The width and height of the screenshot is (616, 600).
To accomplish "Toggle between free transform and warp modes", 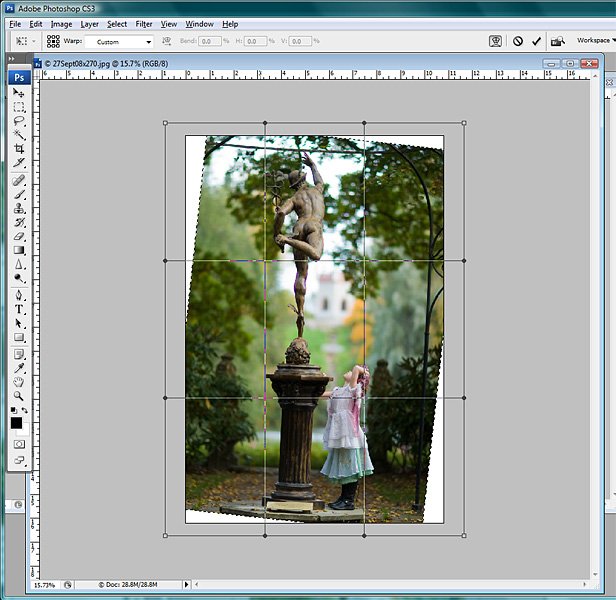I will click(x=495, y=41).
